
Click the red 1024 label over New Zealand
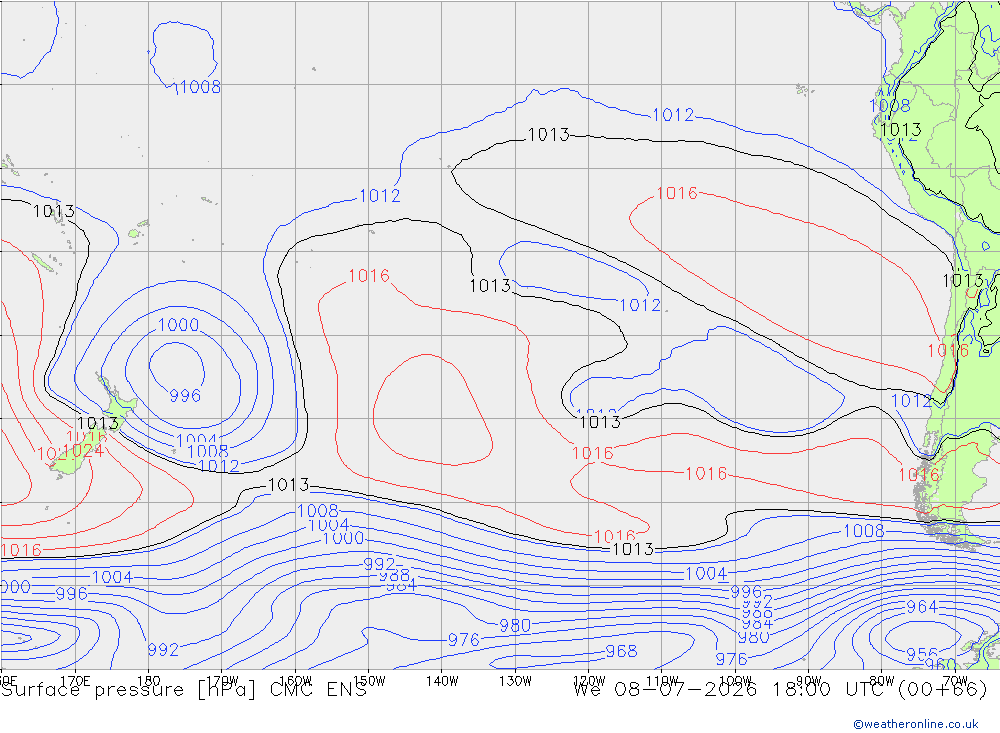(x=83, y=451)
